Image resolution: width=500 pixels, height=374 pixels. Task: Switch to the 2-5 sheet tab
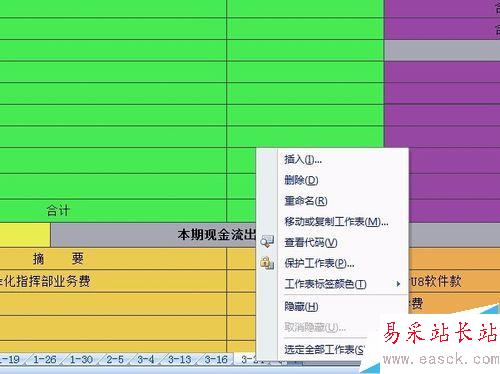pyautogui.click(x=115, y=360)
